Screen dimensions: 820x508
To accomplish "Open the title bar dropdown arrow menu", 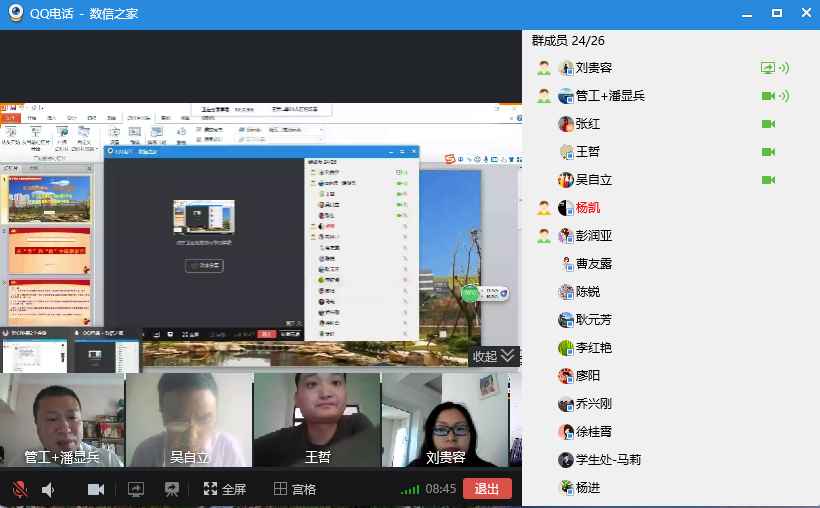I will 746,15.
